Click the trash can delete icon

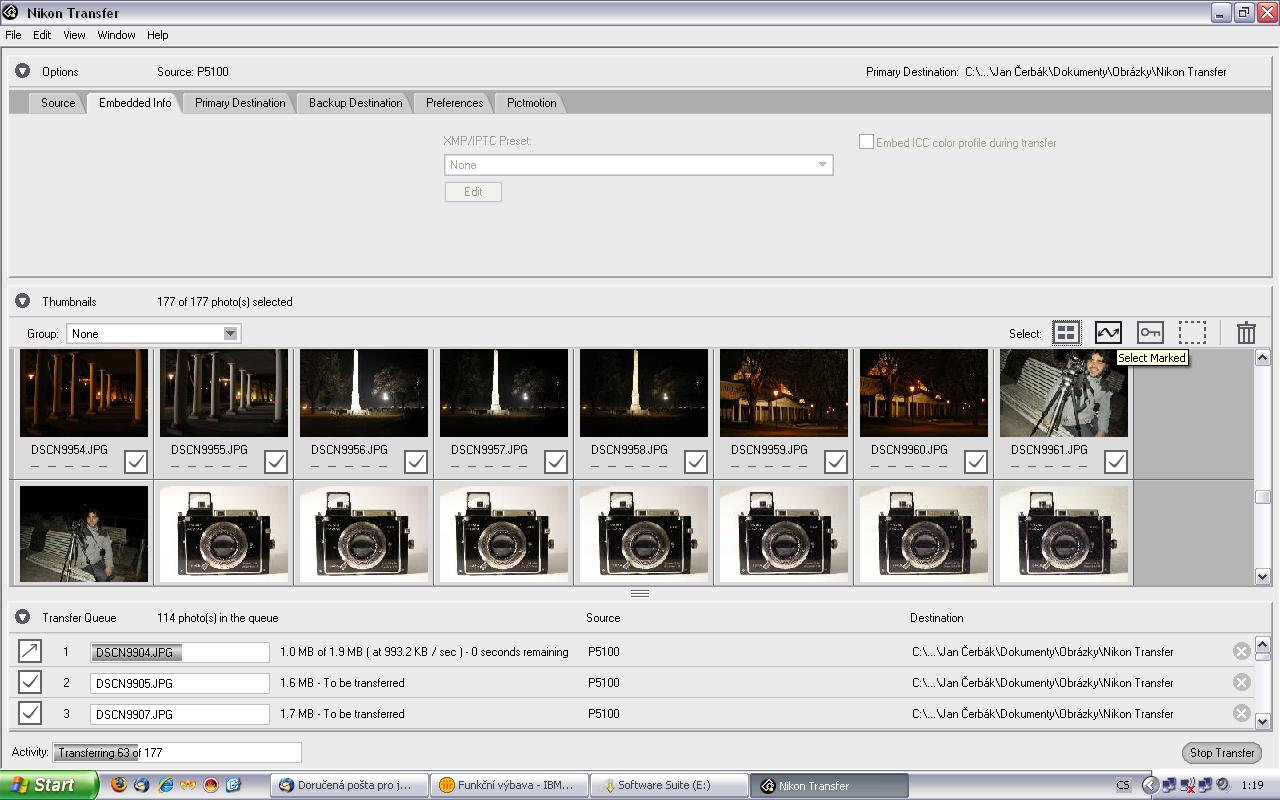(x=1246, y=333)
